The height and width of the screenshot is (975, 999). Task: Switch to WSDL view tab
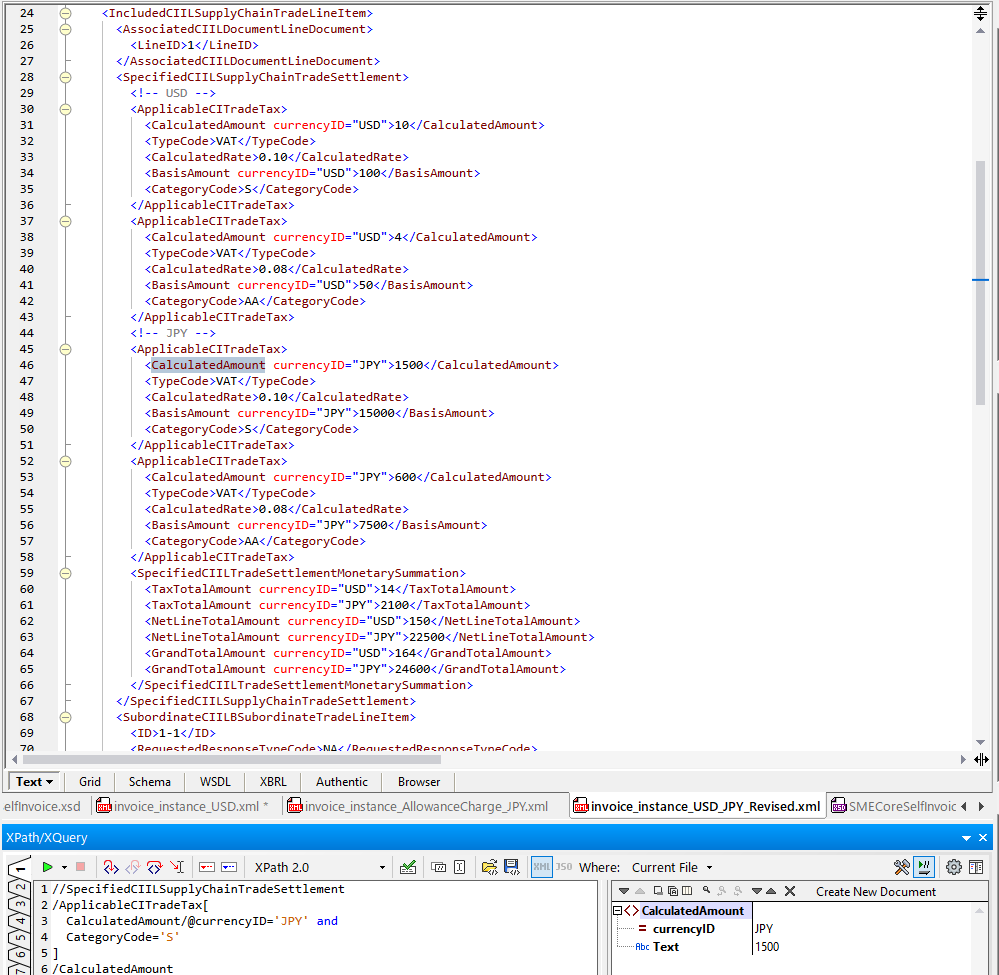215,781
